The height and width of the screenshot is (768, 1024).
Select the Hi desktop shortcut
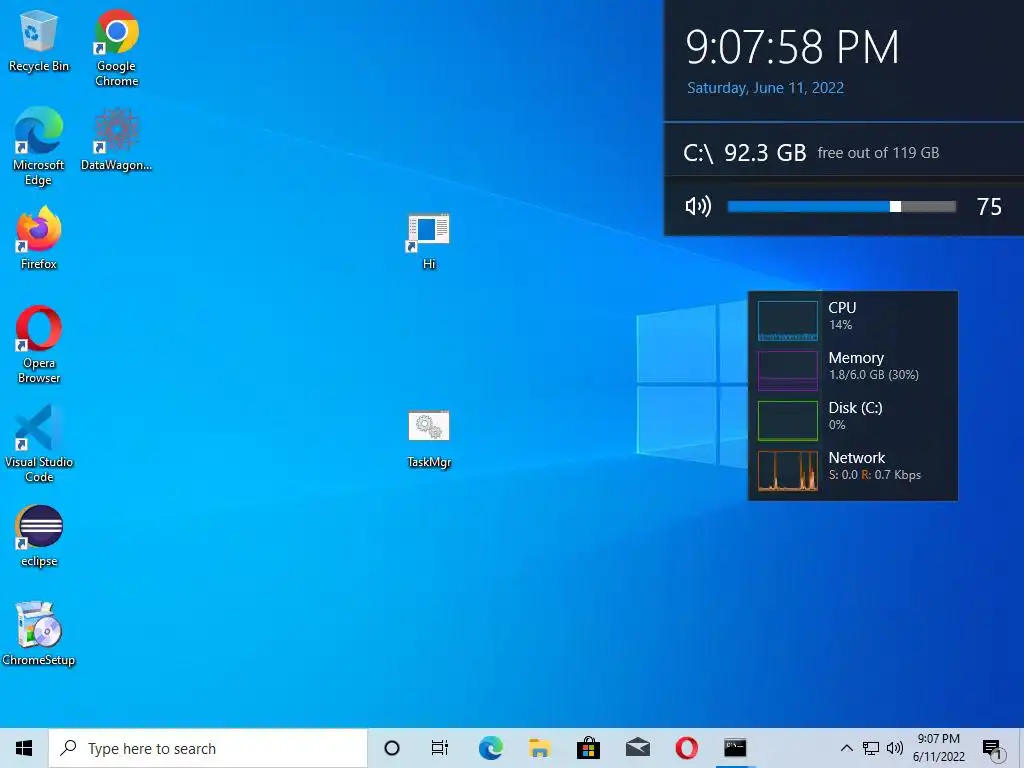[428, 240]
